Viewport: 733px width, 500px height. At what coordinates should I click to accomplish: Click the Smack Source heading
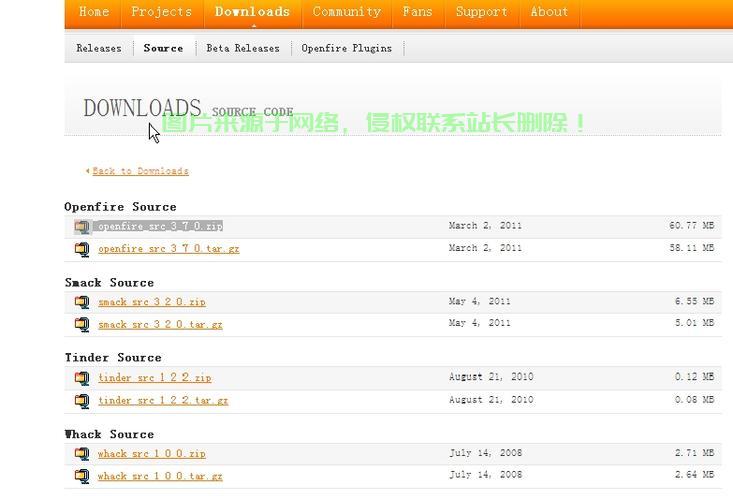109,283
